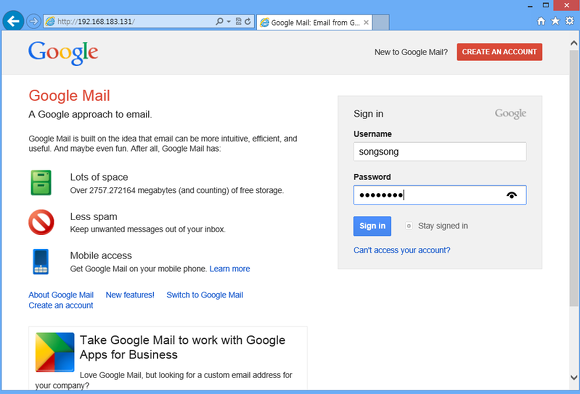Click the Google Mail red heading
Screen dimensions: 580x394
[x=69, y=96]
